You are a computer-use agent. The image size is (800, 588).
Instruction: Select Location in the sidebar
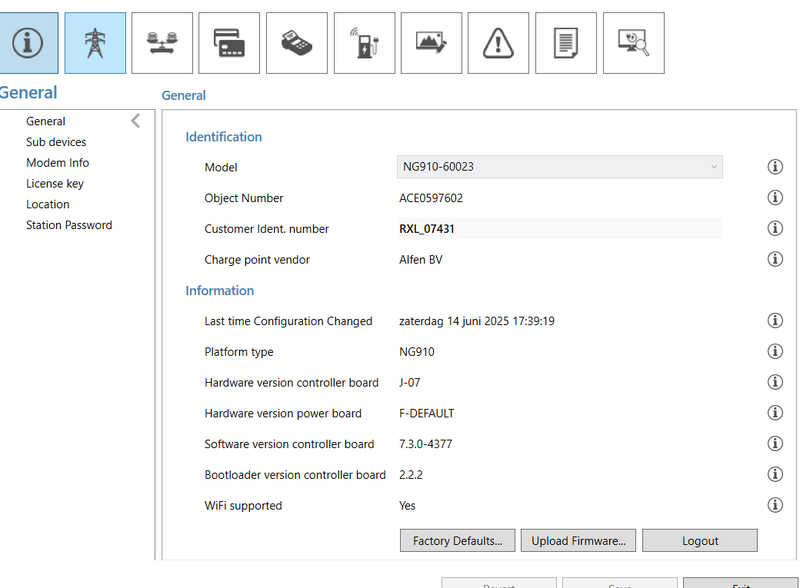click(47, 204)
